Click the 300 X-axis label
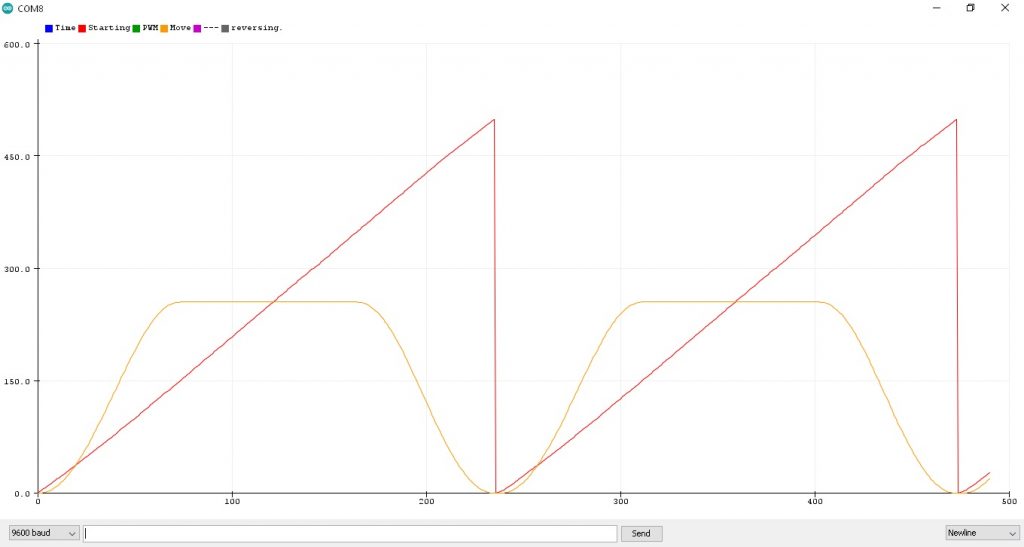The image size is (1024, 547). 620,501
